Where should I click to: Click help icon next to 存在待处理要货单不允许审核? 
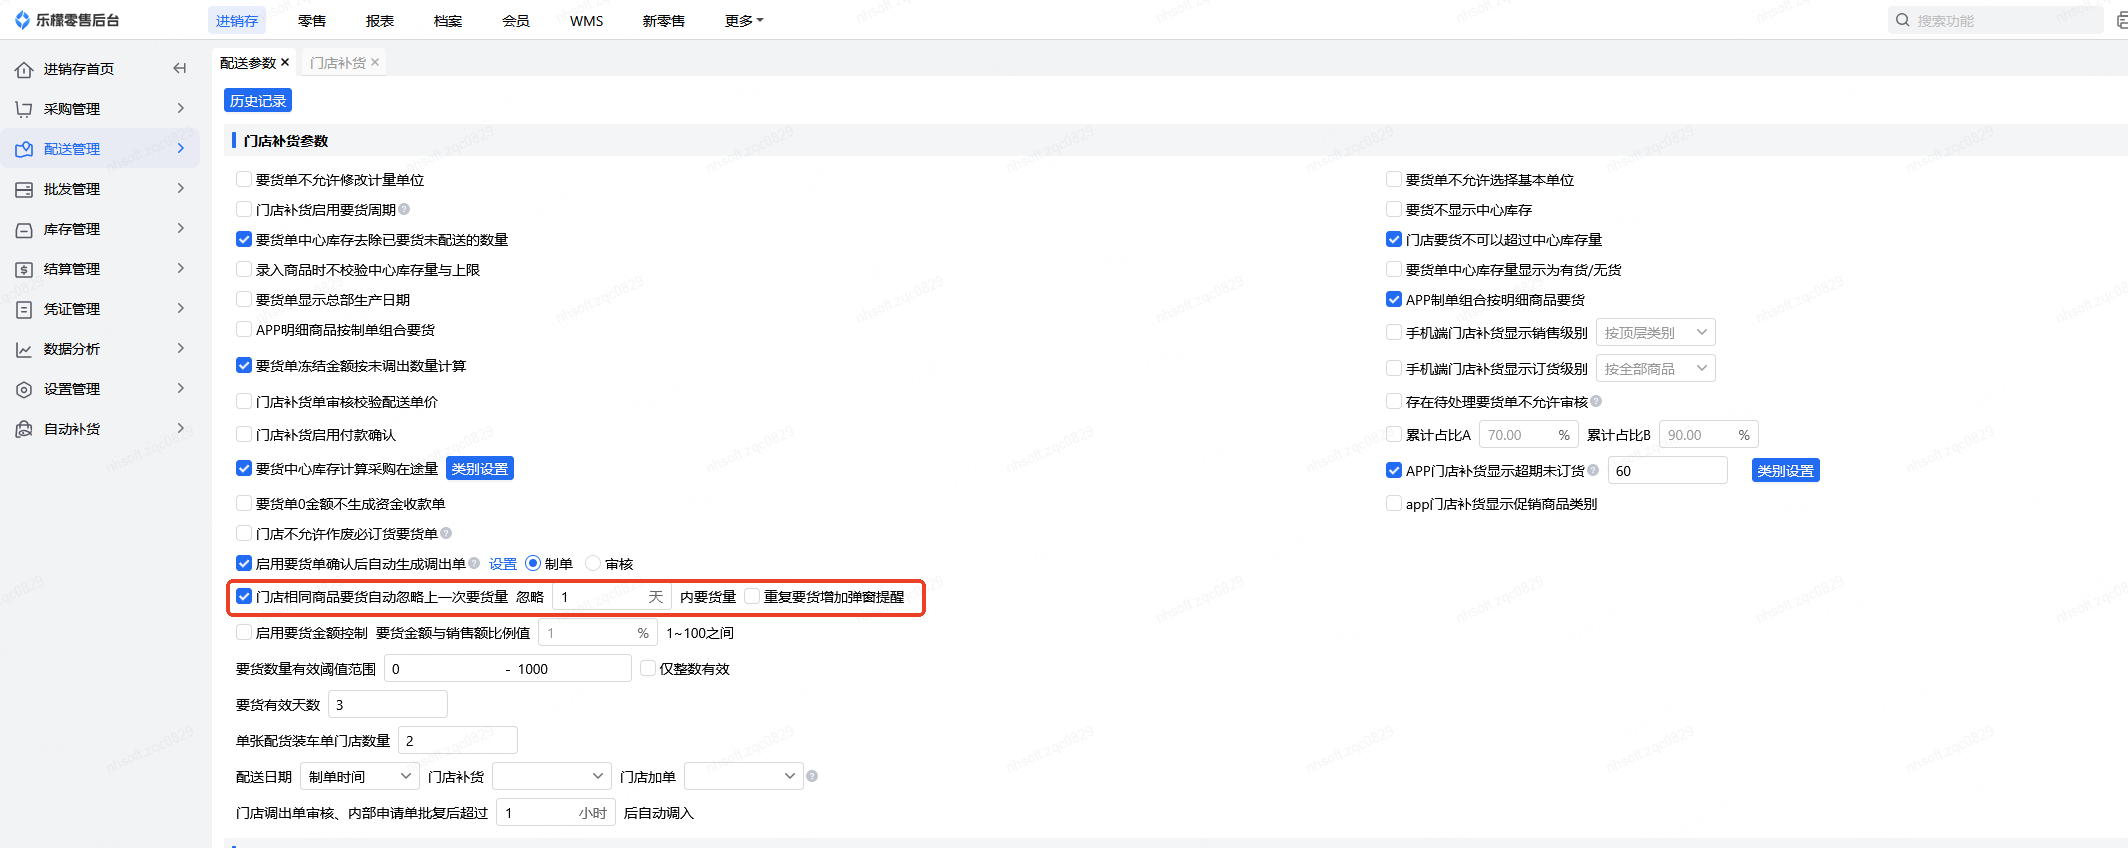click(x=1596, y=401)
